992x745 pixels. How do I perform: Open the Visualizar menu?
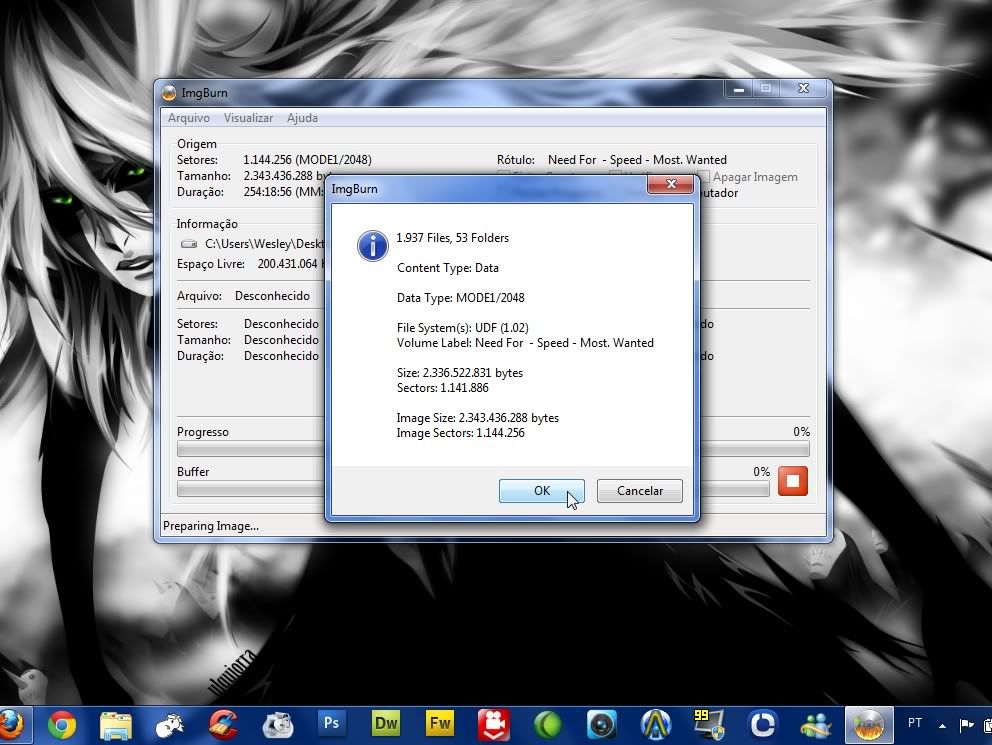point(248,118)
